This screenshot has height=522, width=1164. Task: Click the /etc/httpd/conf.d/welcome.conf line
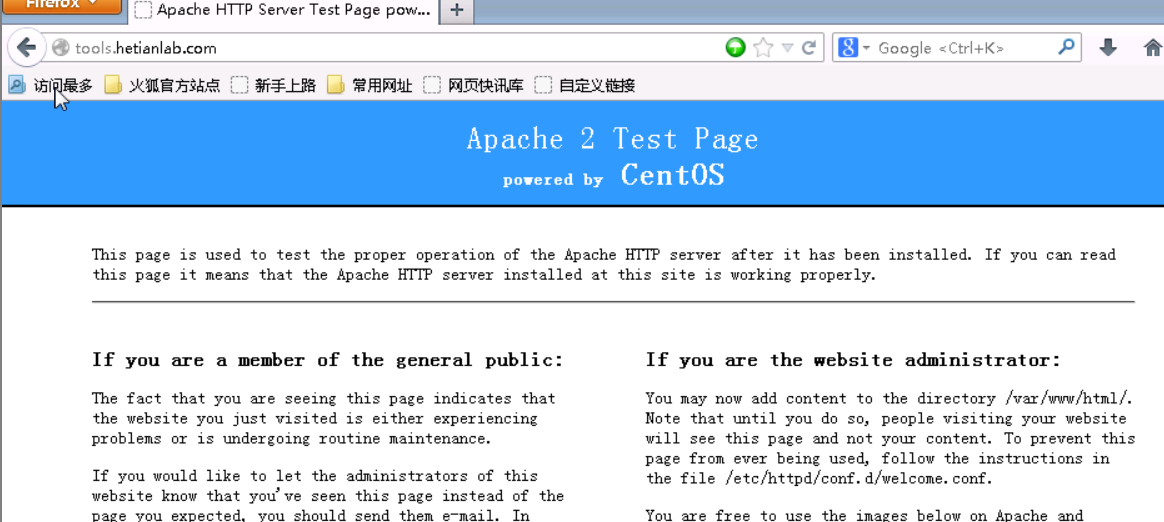(819, 478)
